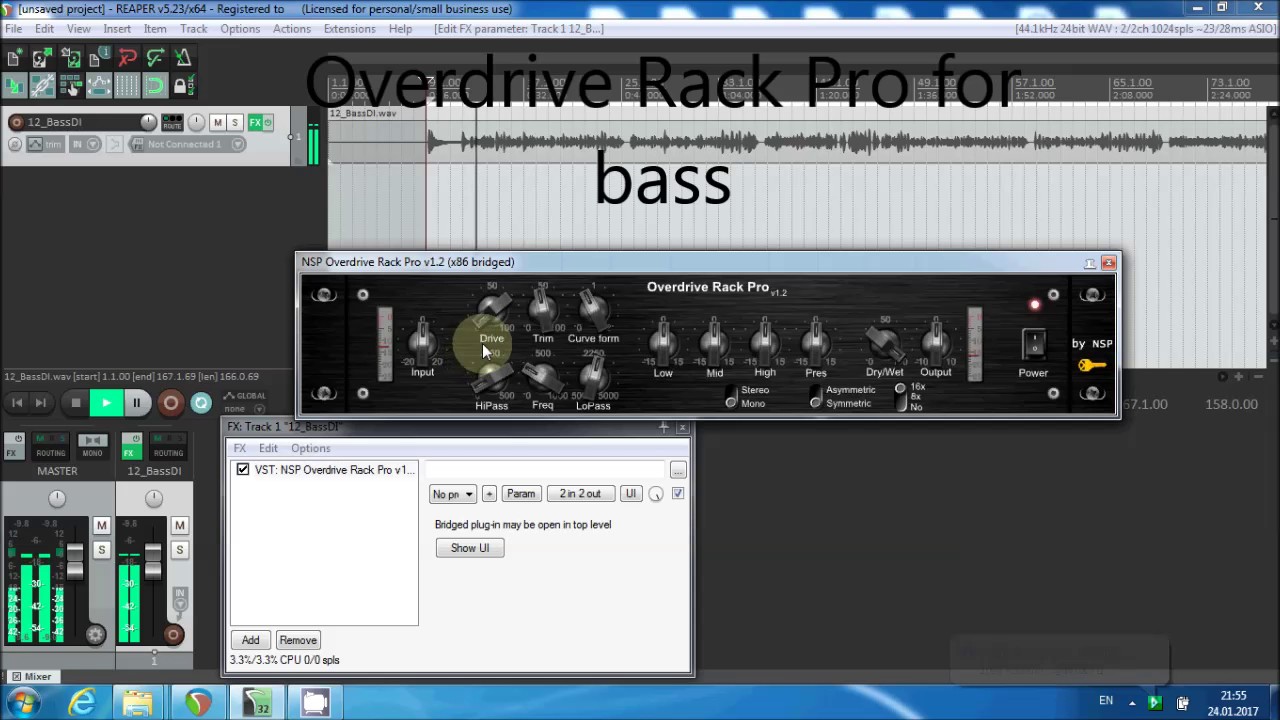Open the No preset dropdown in FX window
1280x720 pixels.
pyautogui.click(x=453, y=494)
